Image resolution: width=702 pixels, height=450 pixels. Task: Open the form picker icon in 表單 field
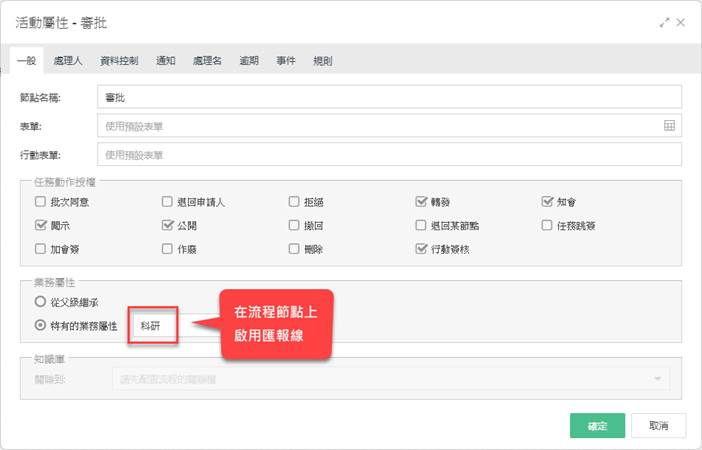pyautogui.click(x=669, y=126)
